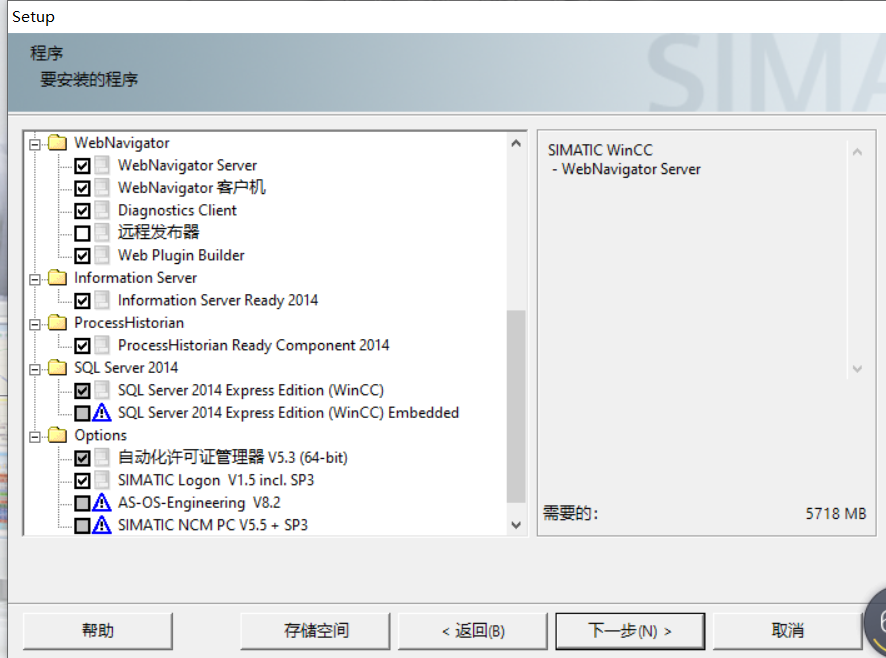886x658 pixels.
Task: Click warning icon beside SQL Server Embedded entry
Action: [101, 412]
